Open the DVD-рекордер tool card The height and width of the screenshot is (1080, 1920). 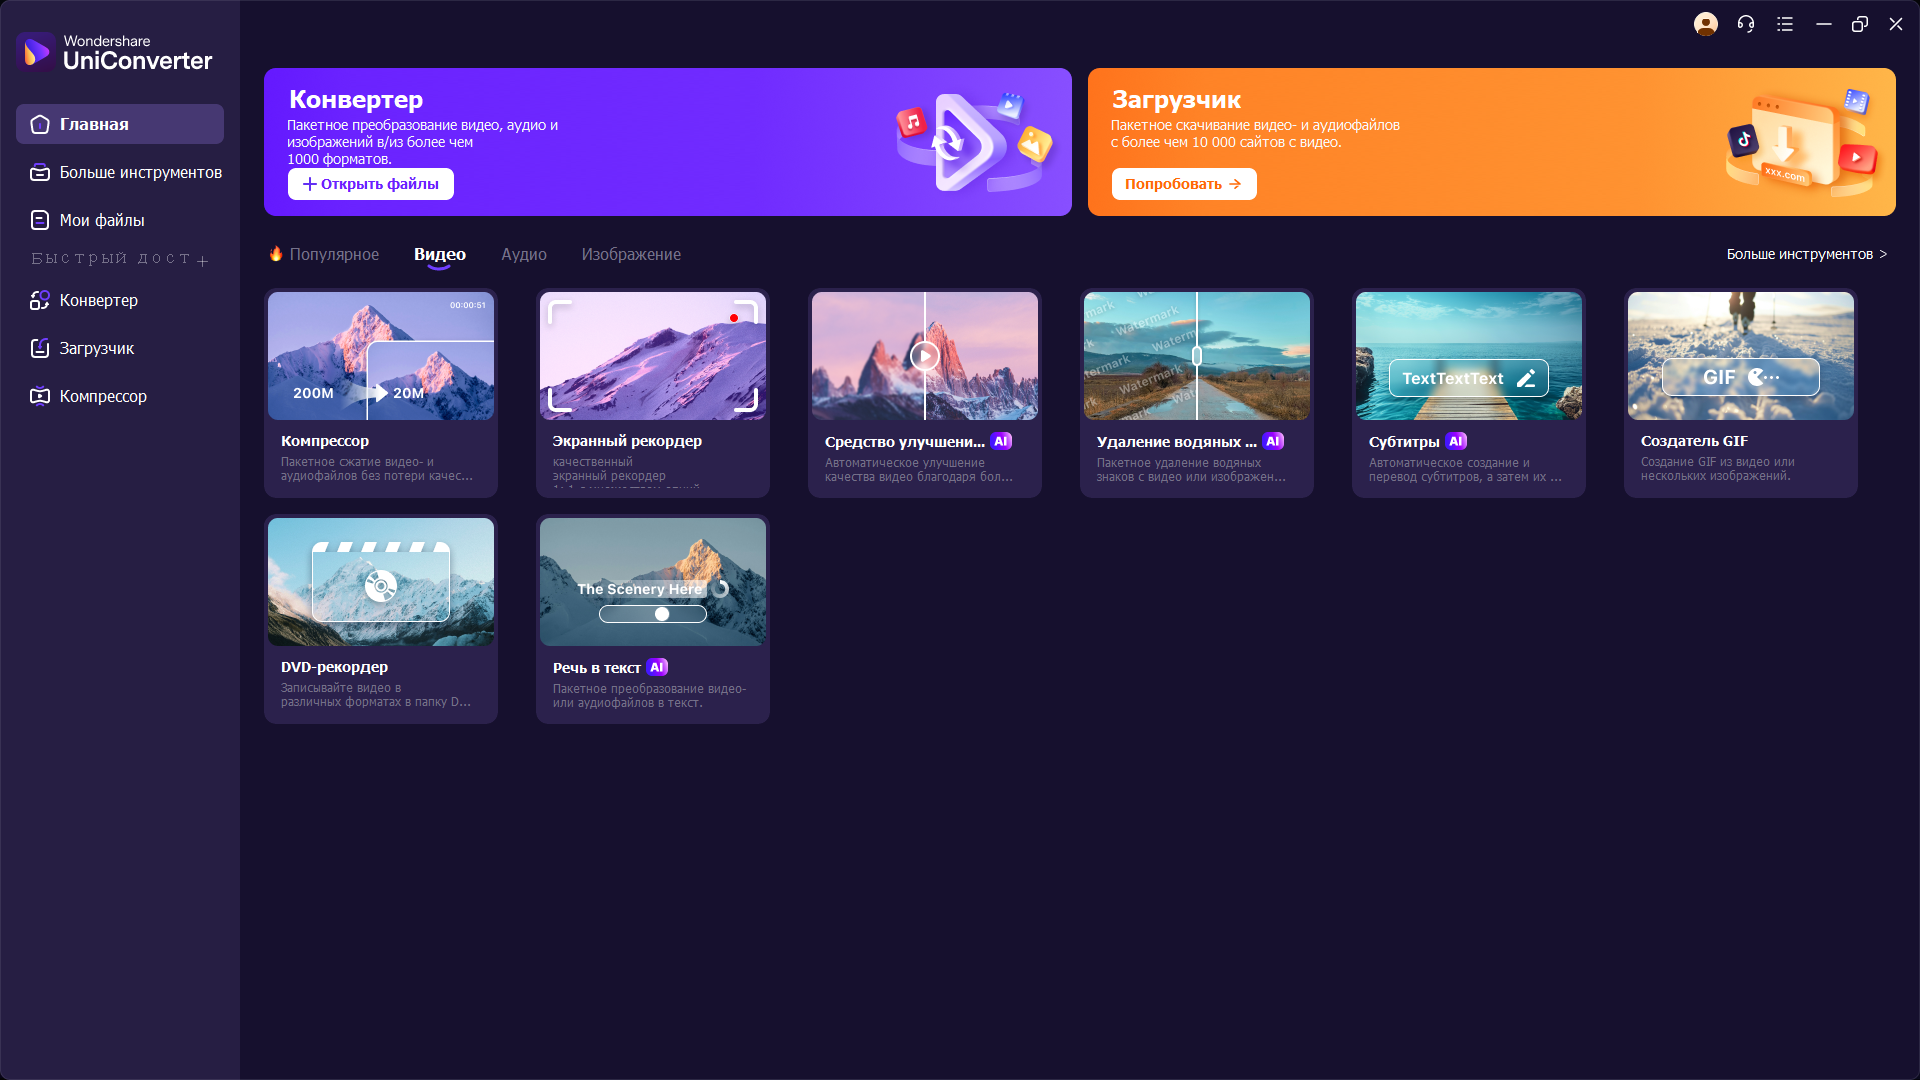click(x=380, y=618)
